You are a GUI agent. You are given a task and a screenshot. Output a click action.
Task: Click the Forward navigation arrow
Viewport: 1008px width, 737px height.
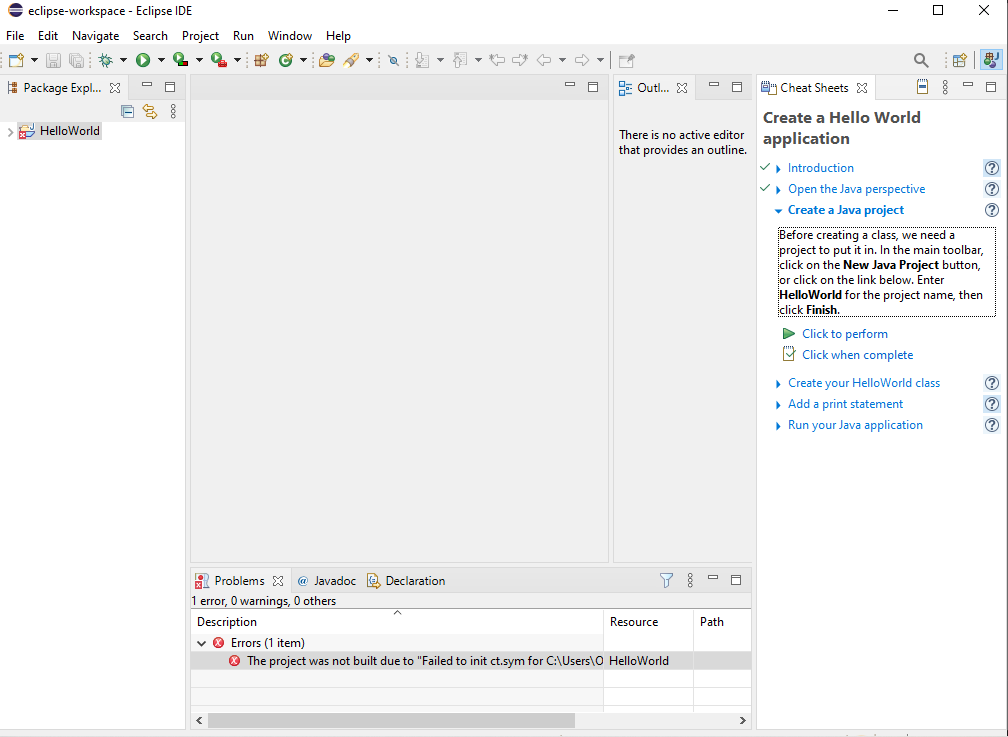click(582, 60)
